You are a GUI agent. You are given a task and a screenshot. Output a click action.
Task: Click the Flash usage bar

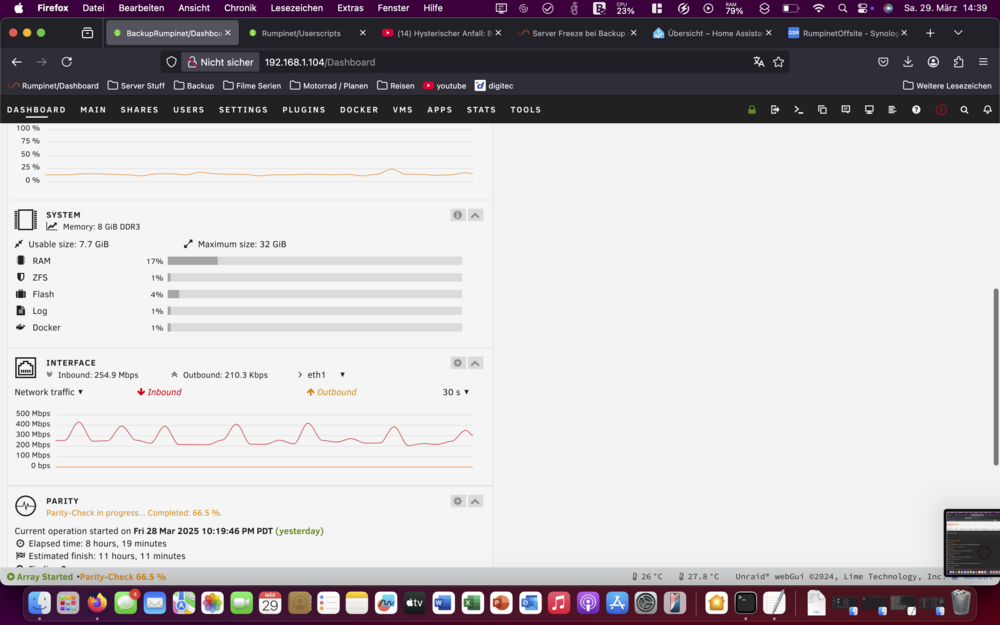315,294
